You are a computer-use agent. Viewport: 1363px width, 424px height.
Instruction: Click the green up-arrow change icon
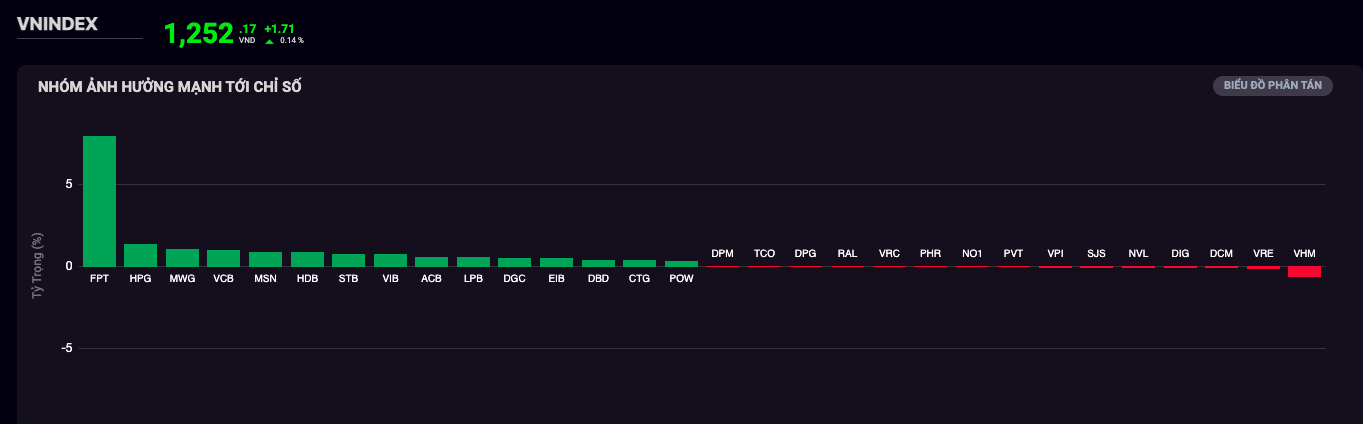point(269,41)
